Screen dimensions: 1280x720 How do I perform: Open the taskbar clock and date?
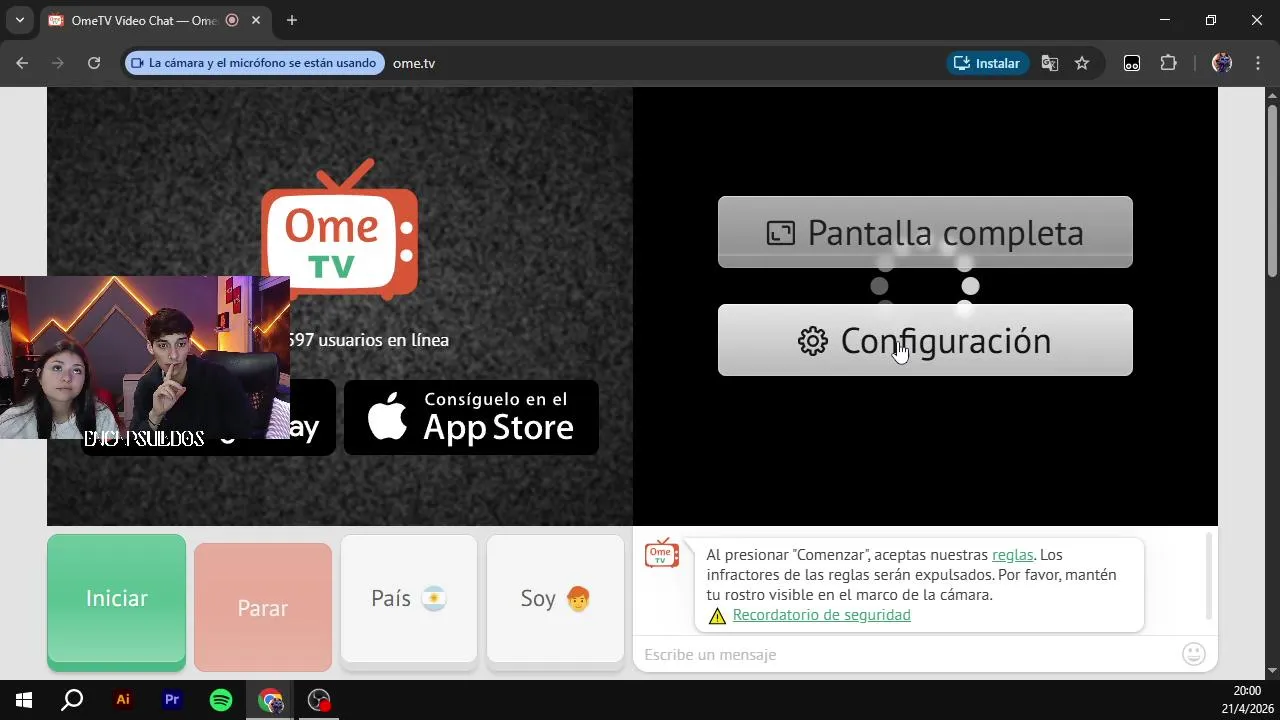pyautogui.click(x=1246, y=700)
